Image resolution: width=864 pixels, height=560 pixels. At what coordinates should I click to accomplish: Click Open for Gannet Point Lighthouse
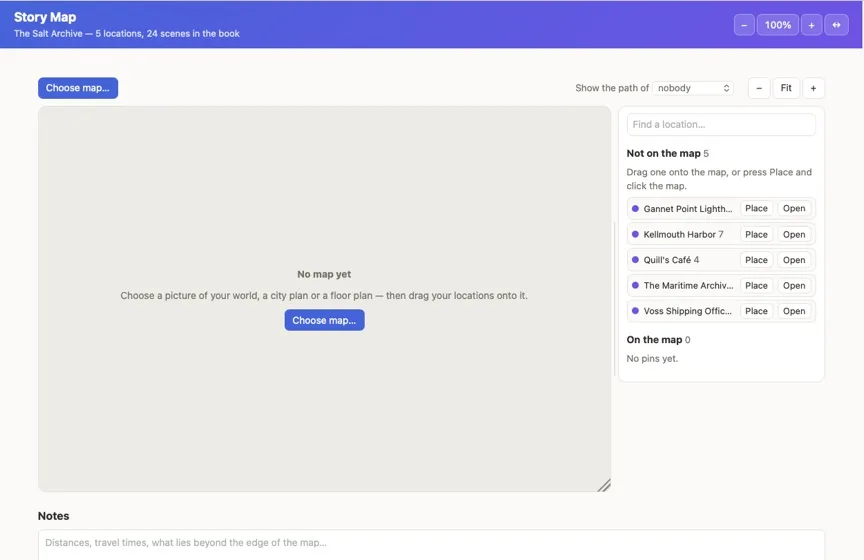point(793,208)
